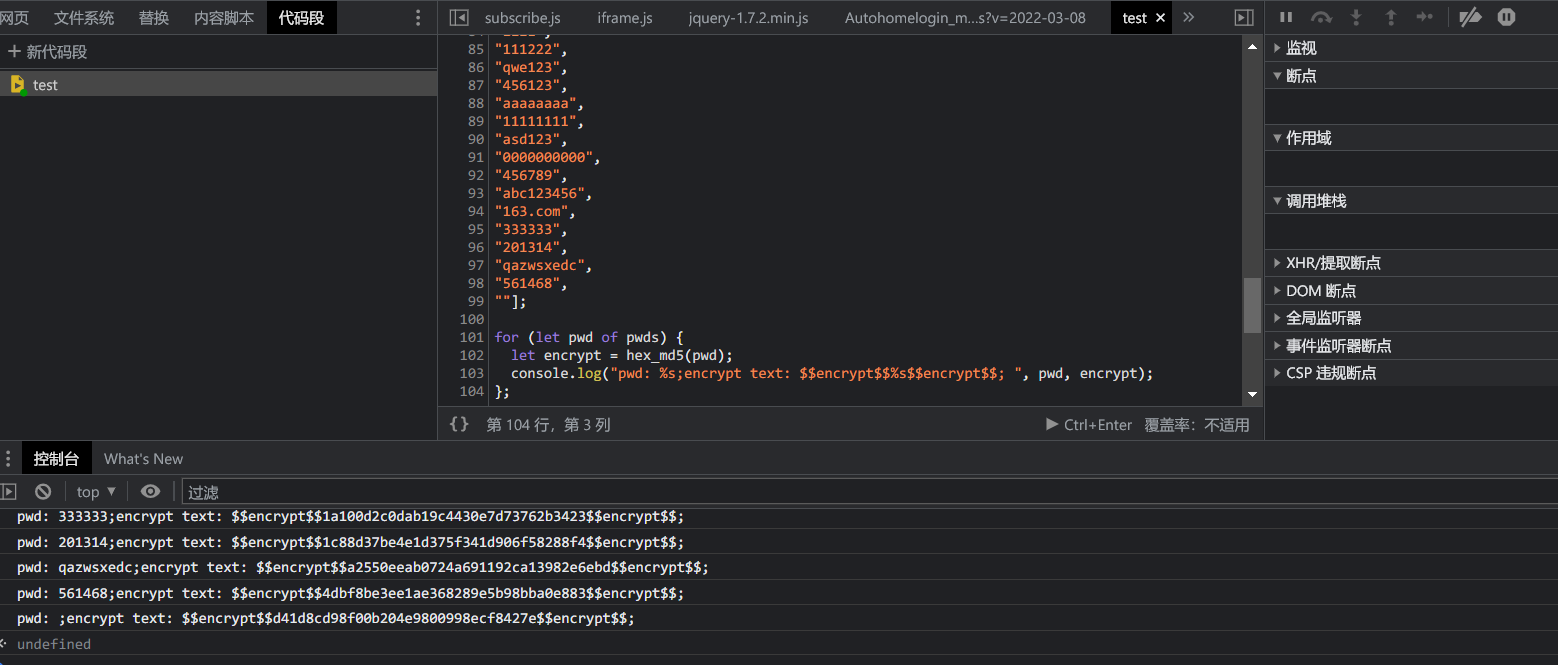This screenshot has height=665, width=1558.
Task: Expand the DOM 断点 section
Action: click(1411, 291)
